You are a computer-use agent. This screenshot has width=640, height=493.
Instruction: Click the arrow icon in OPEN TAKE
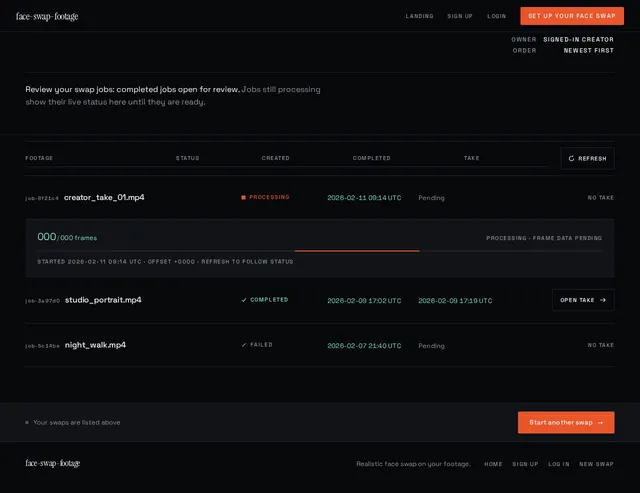(x=603, y=300)
